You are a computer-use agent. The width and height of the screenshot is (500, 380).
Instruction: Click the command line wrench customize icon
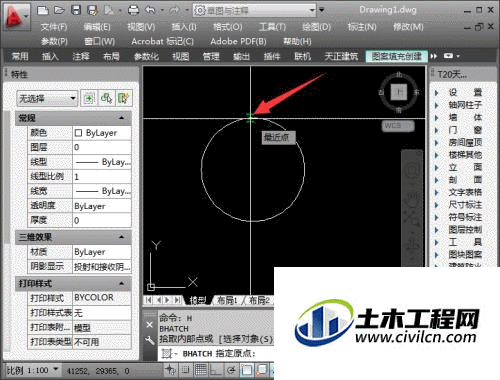click(150, 340)
